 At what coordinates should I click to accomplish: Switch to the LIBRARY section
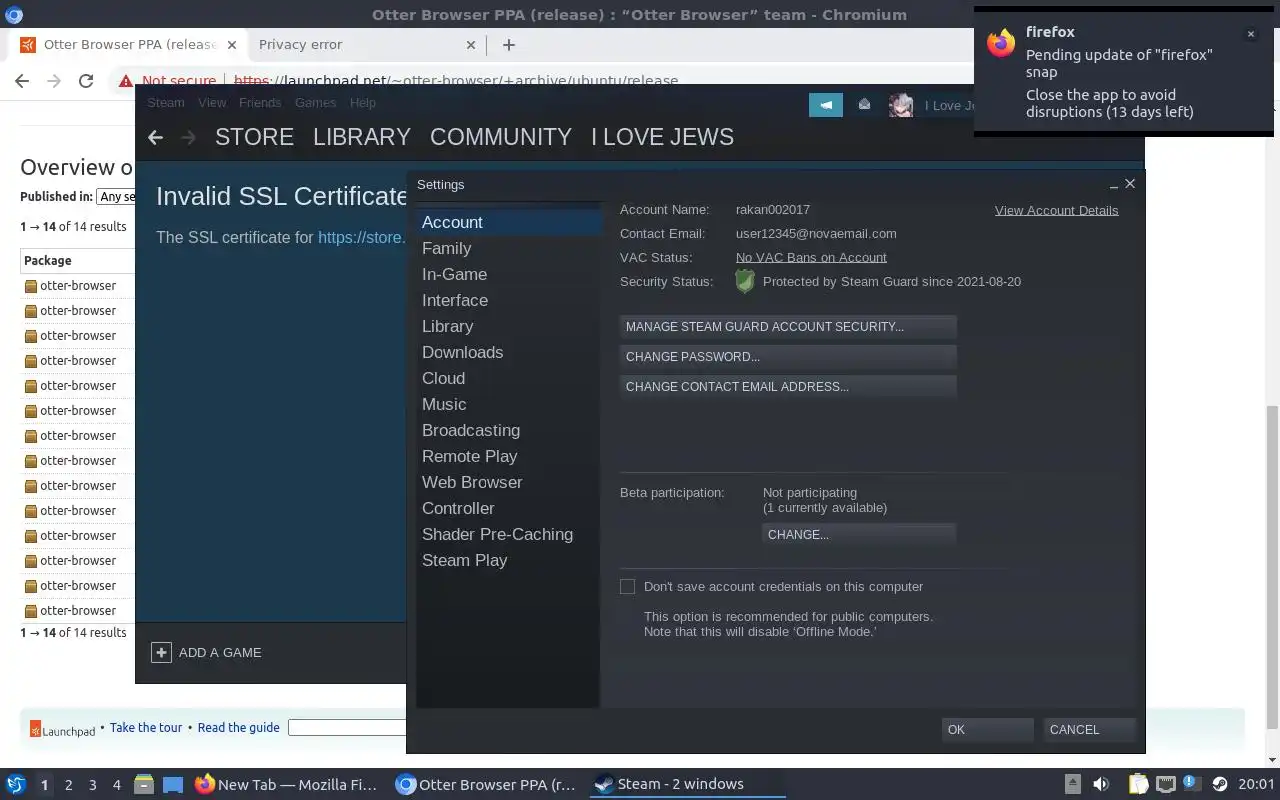(x=362, y=137)
